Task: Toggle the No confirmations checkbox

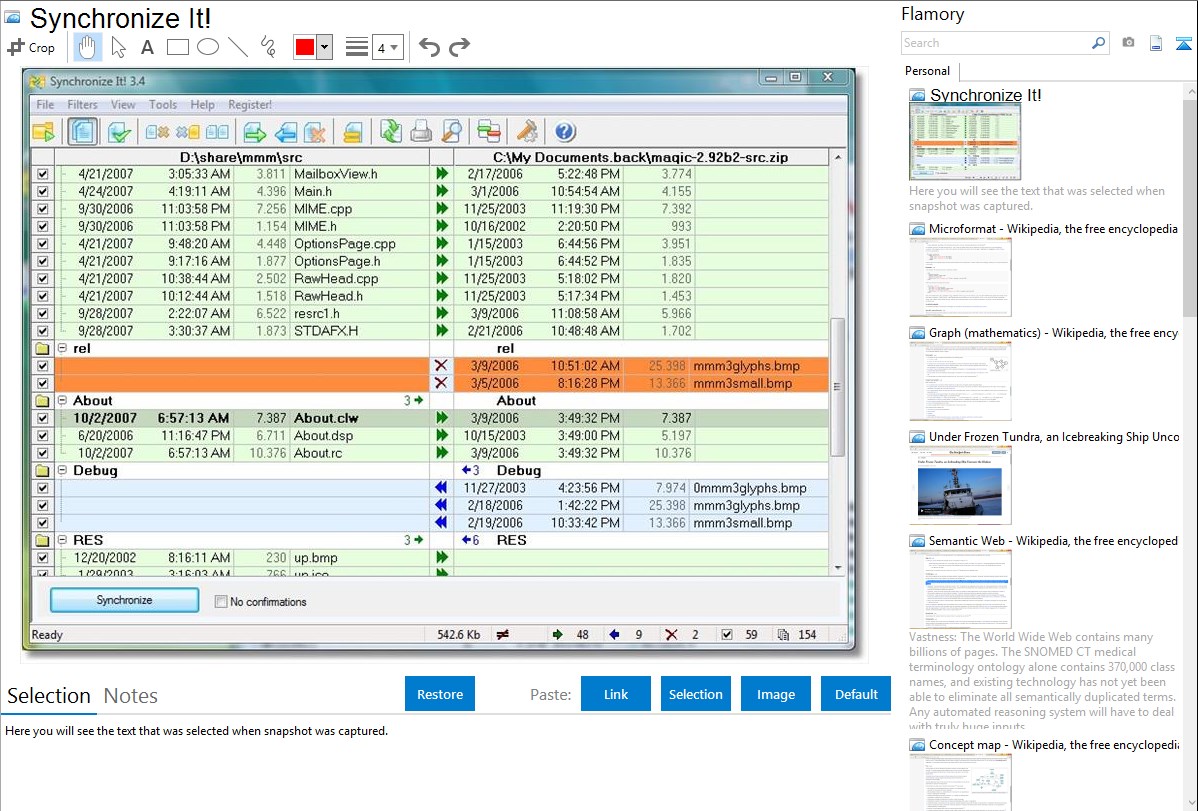Action: pos(222,602)
